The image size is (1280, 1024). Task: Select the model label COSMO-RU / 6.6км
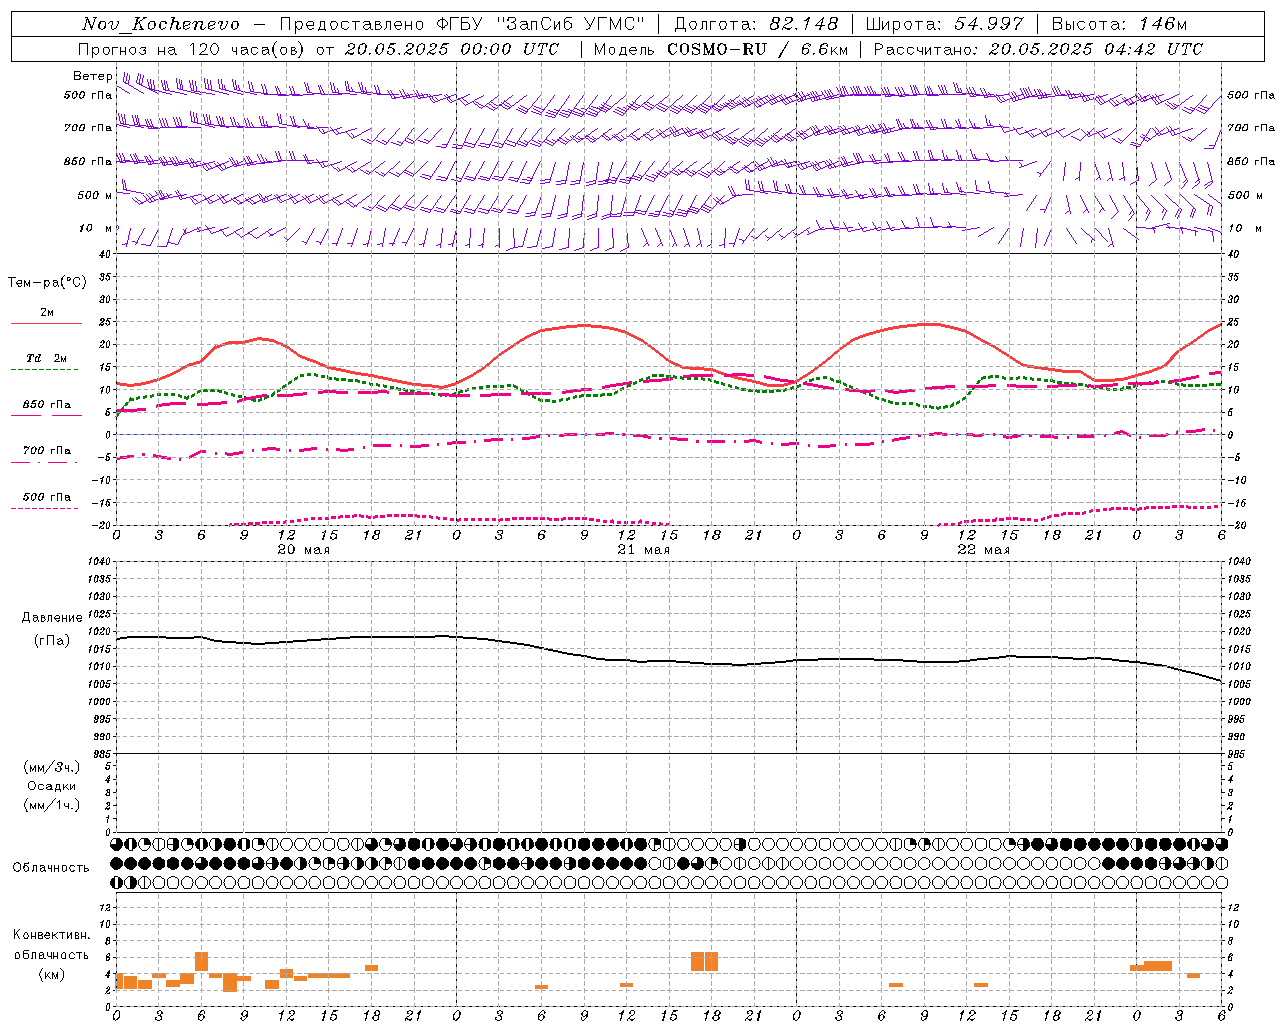(758, 49)
